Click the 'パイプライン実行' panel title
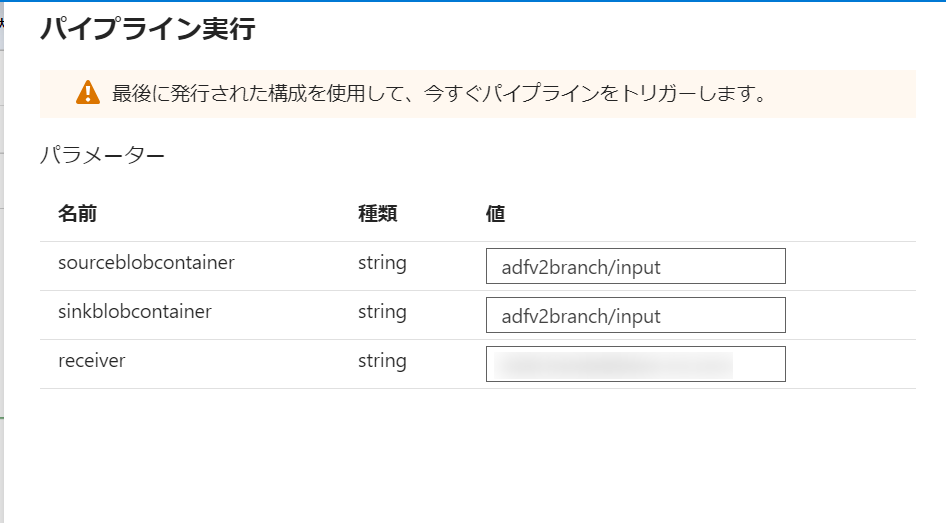This screenshot has width=946, height=523. pyautogui.click(x=148, y=28)
